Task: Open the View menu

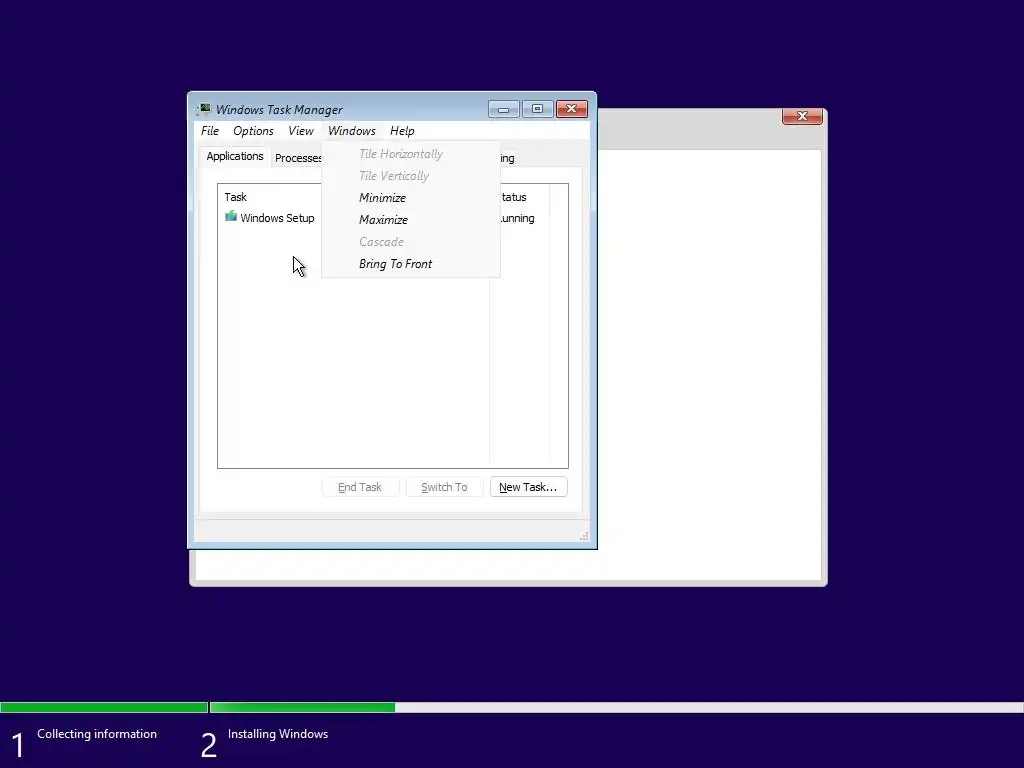Action: pyautogui.click(x=300, y=131)
